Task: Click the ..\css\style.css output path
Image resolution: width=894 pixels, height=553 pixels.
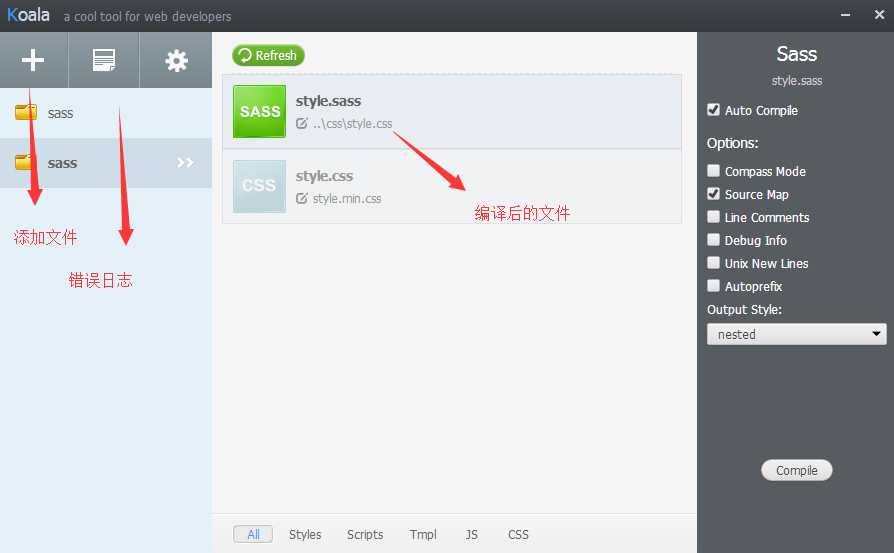Action: click(352, 123)
